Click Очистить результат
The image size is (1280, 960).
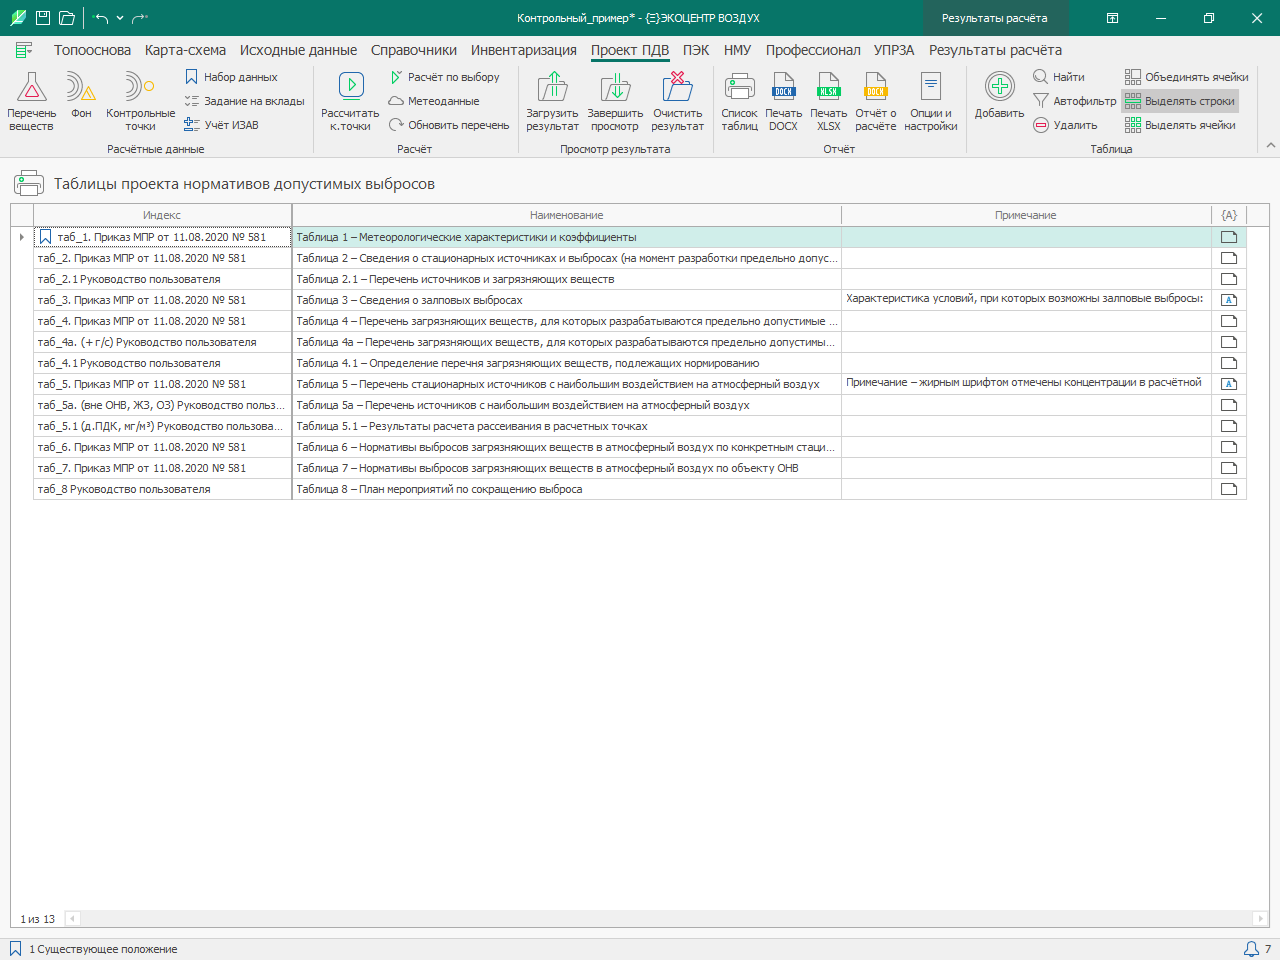pyautogui.click(x=677, y=102)
